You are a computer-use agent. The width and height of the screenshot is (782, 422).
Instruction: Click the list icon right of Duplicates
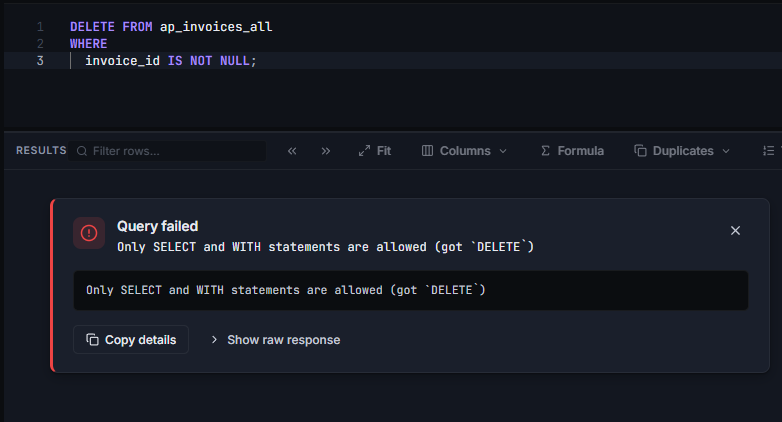(x=769, y=151)
